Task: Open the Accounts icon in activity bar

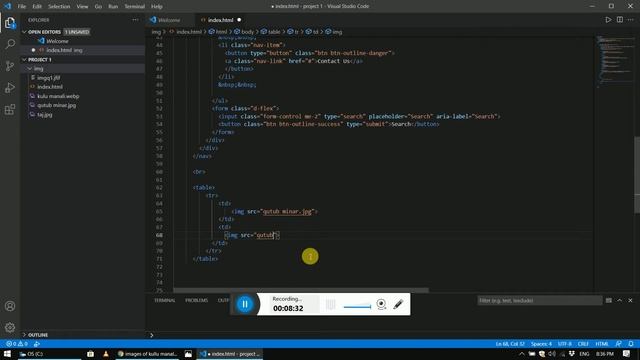Action: (10, 306)
